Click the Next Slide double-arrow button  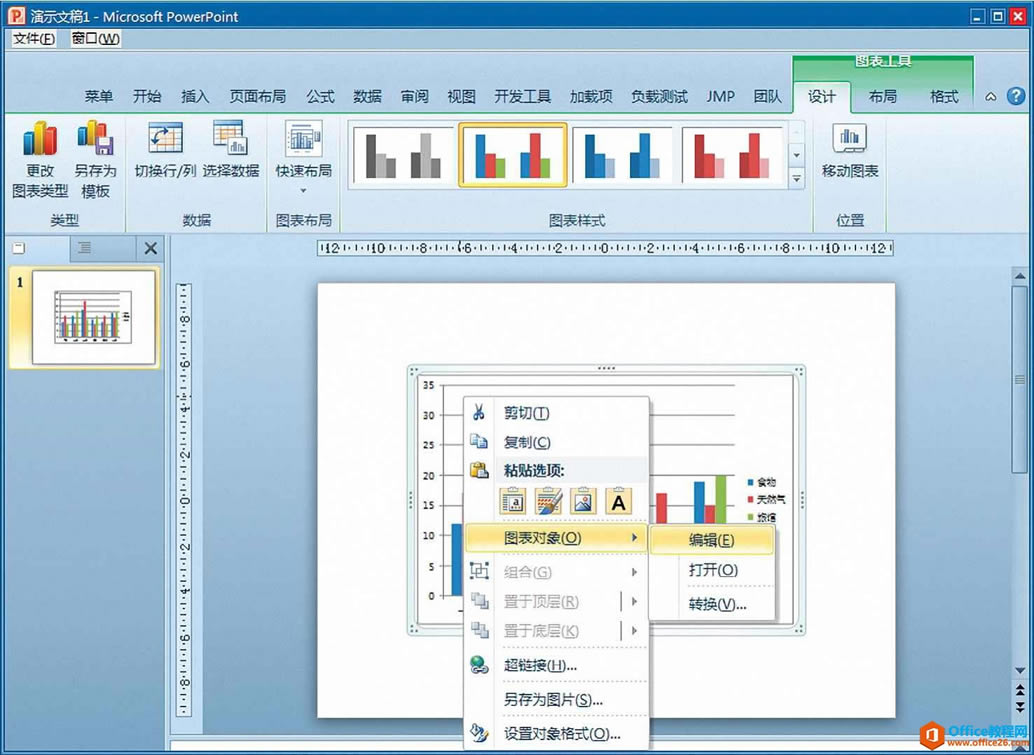1019,706
